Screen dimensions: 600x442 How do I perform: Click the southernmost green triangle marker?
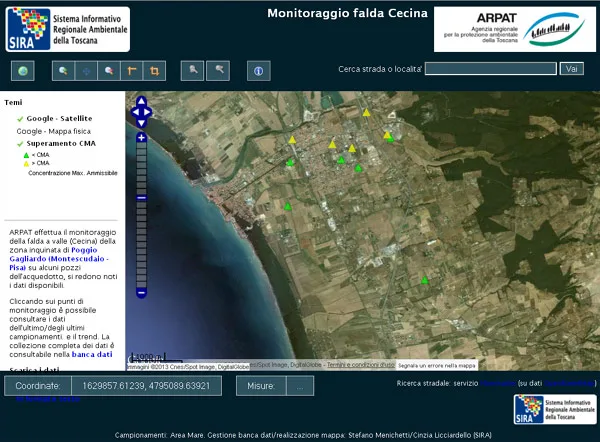[425, 281]
